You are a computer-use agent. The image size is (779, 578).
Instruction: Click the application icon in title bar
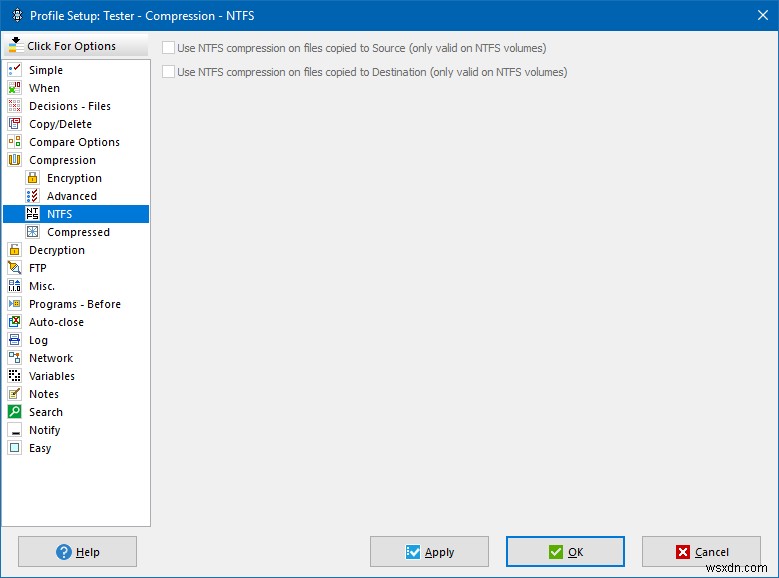[17, 15]
